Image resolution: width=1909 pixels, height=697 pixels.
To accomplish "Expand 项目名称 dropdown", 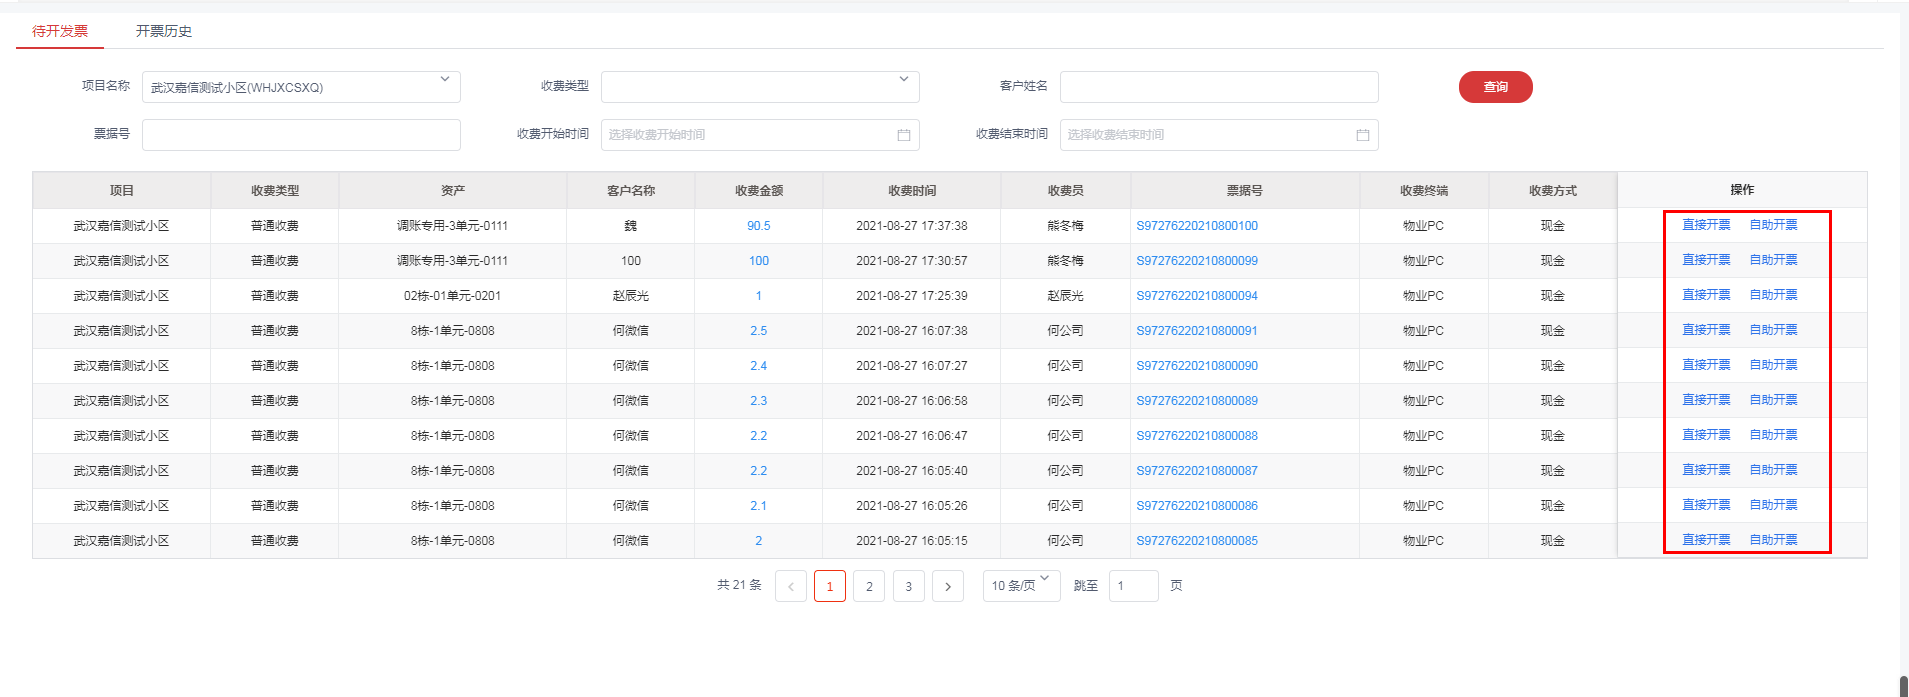I will tap(445, 80).
